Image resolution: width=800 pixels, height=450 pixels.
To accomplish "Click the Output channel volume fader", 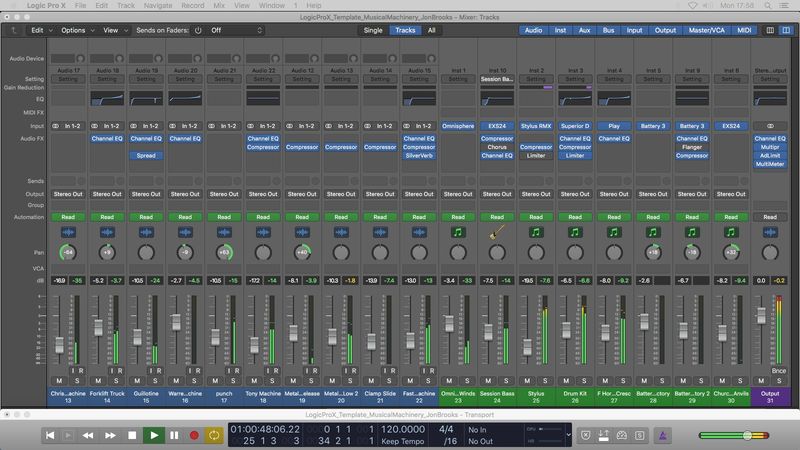I will [761, 315].
